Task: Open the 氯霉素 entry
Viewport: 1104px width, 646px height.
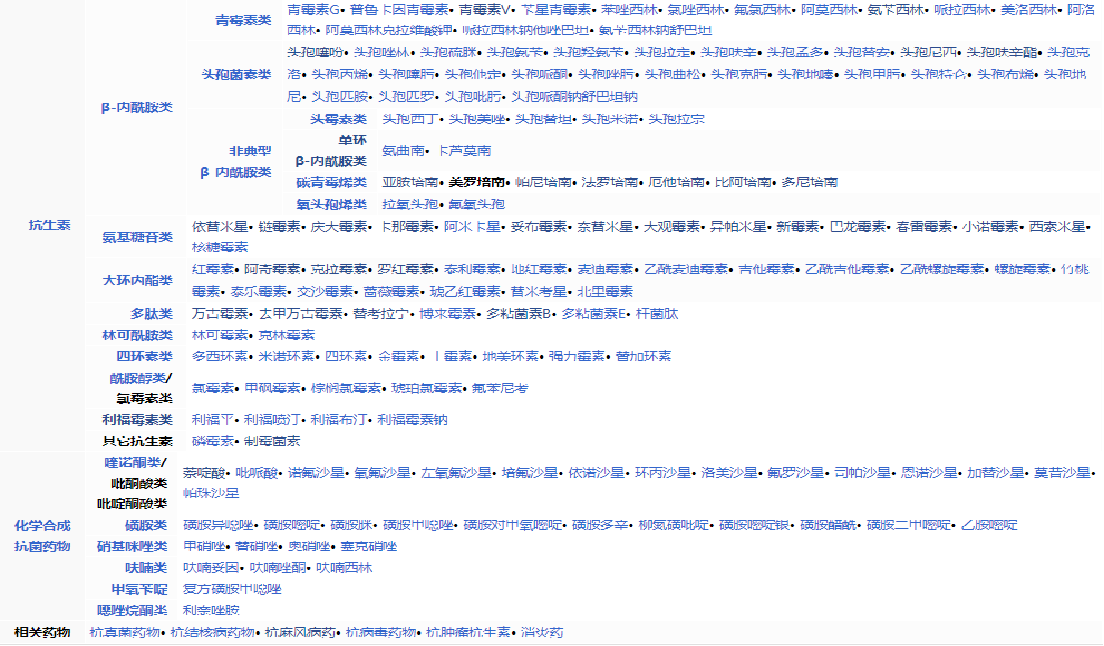Action: point(212,388)
